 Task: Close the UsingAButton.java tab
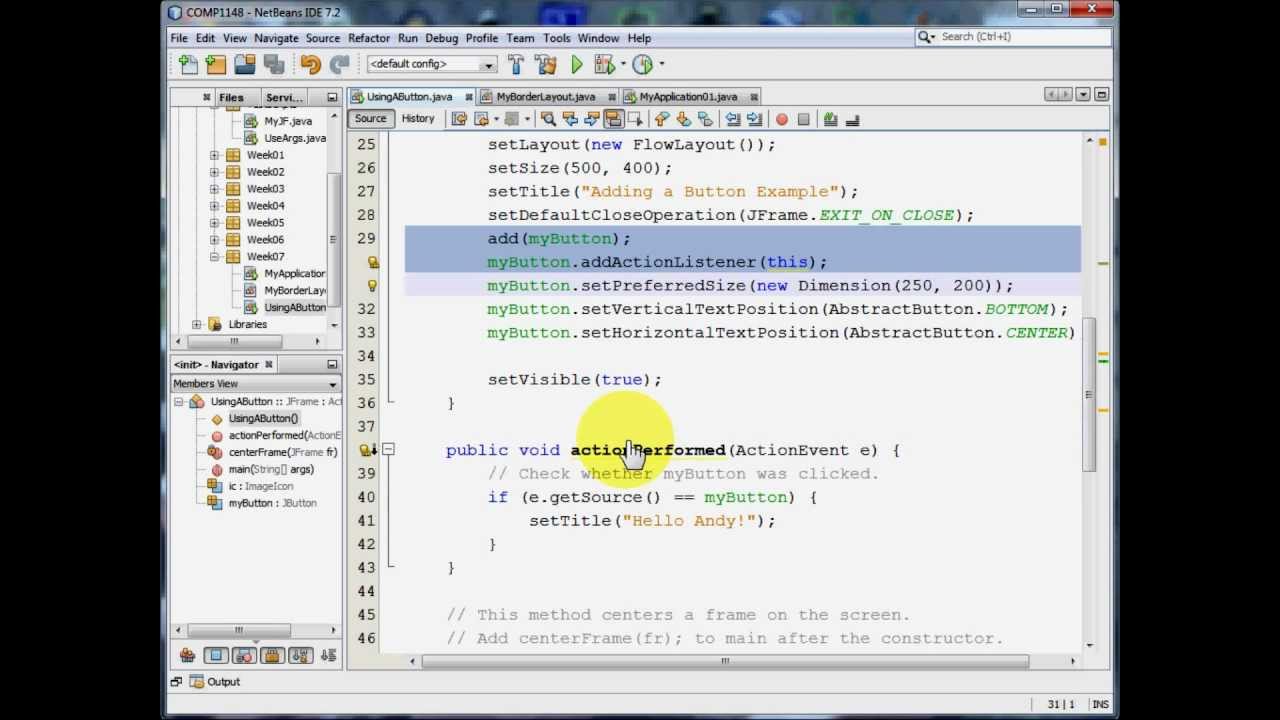468,97
